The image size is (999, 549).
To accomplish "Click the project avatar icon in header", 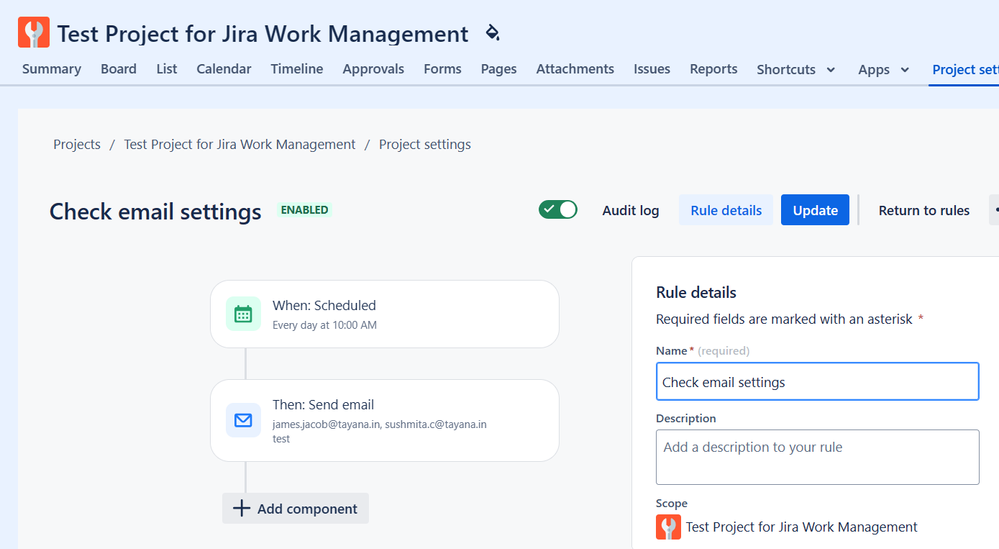I will pyautogui.click(x=34, y=32).
